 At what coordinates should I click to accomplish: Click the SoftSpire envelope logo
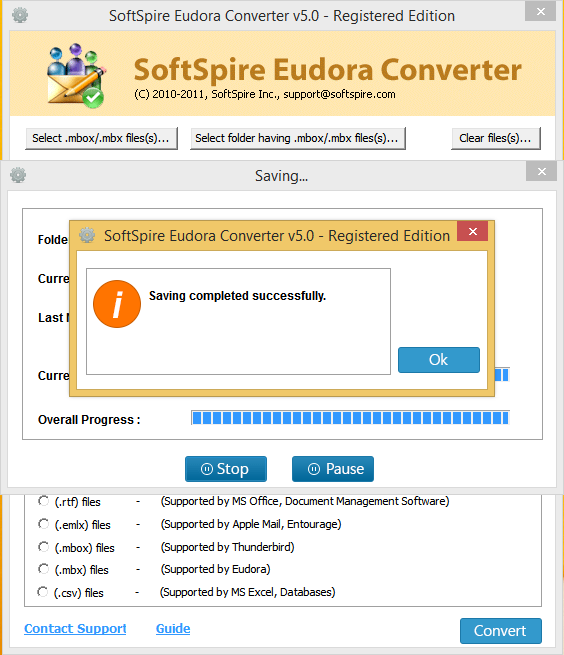pos(76,75)
